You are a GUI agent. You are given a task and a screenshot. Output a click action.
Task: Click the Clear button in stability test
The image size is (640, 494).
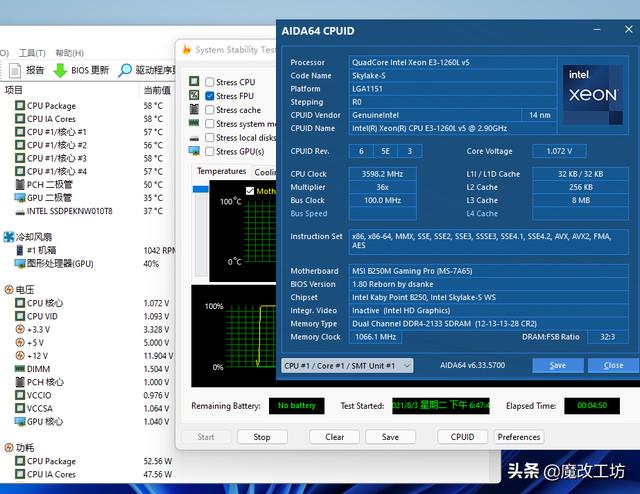334,437
